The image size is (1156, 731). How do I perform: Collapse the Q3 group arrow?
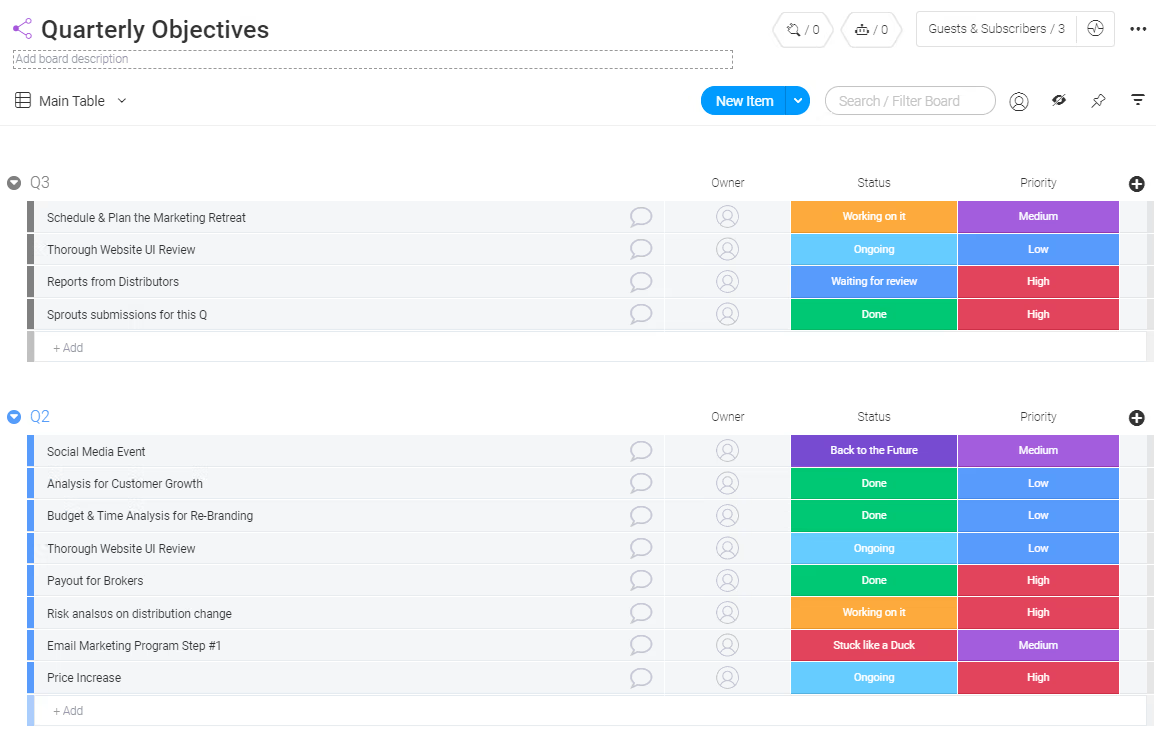pyautogui.click(x=13, y=182)
